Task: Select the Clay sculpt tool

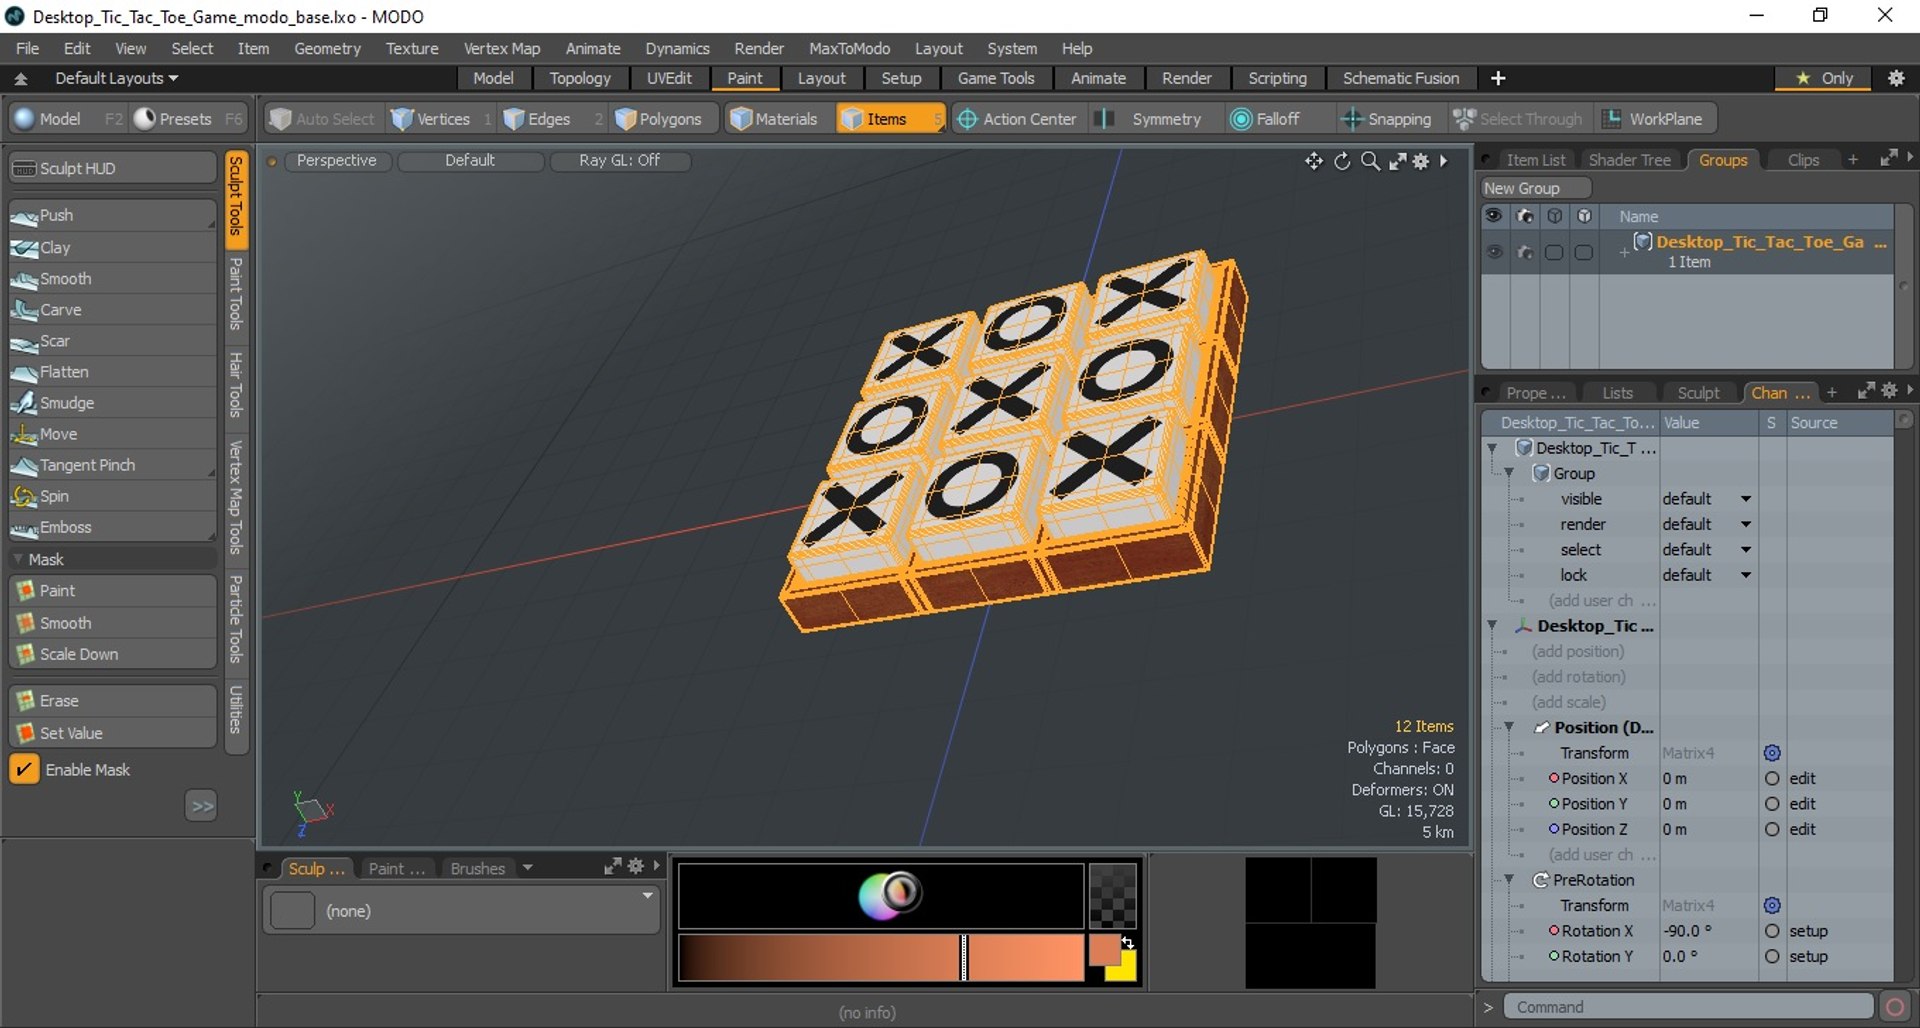Action: [112, 247]
